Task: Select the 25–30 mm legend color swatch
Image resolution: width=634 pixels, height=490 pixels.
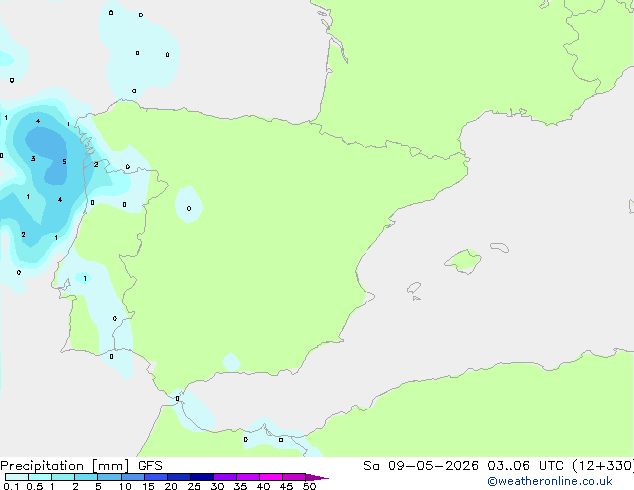Action: tap(202, 477)
